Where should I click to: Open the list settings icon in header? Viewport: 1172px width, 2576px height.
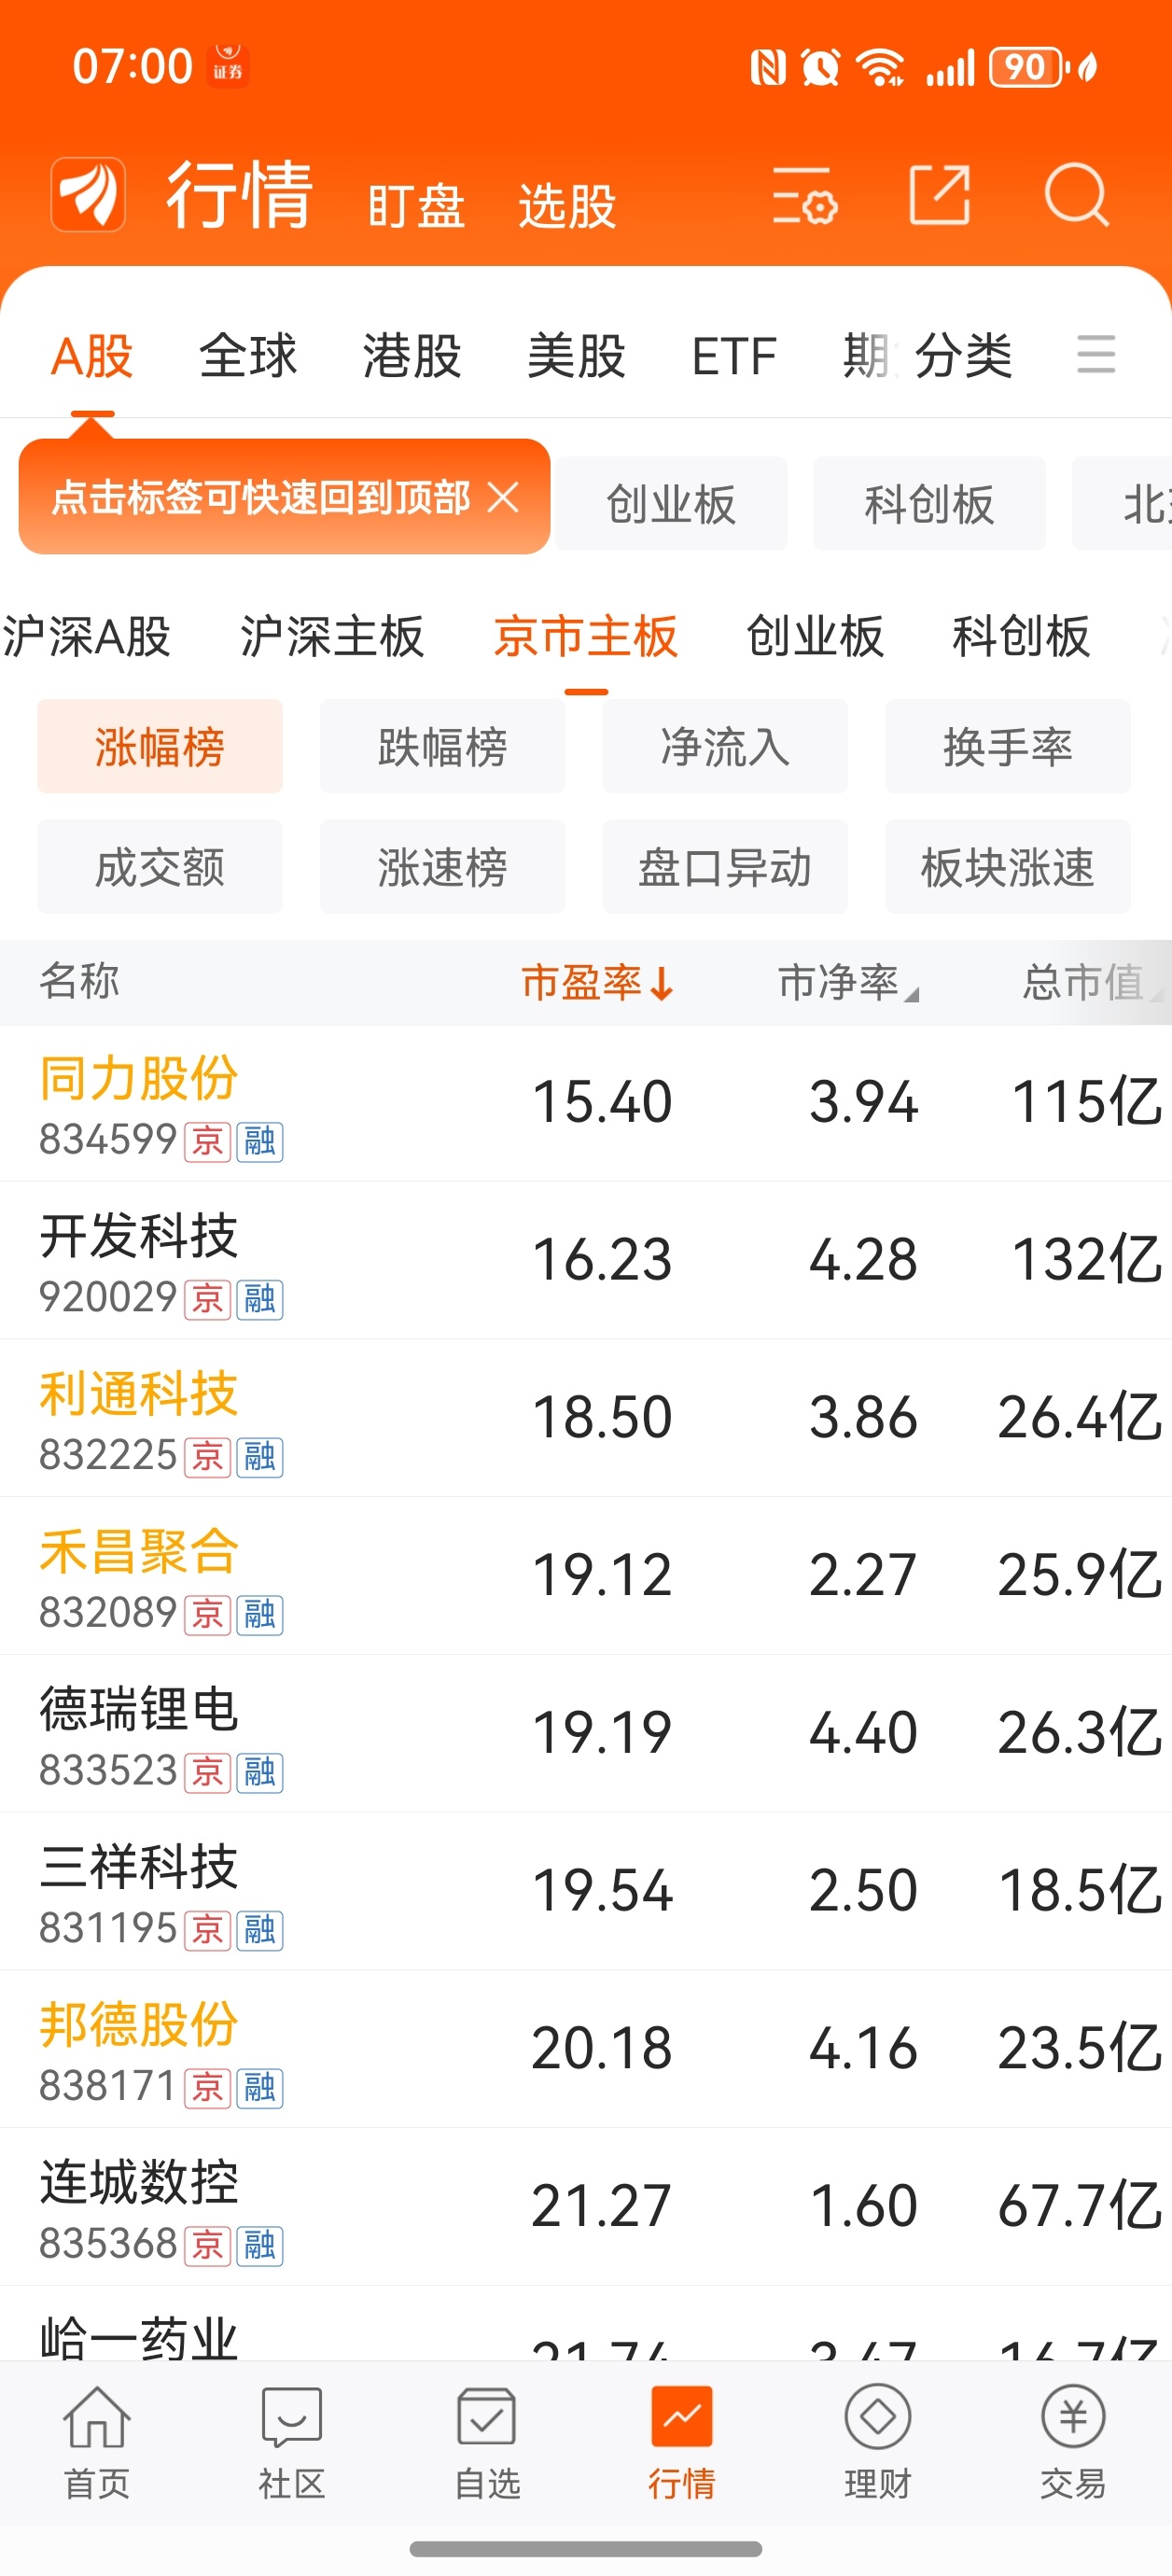[x=804, y=195]
